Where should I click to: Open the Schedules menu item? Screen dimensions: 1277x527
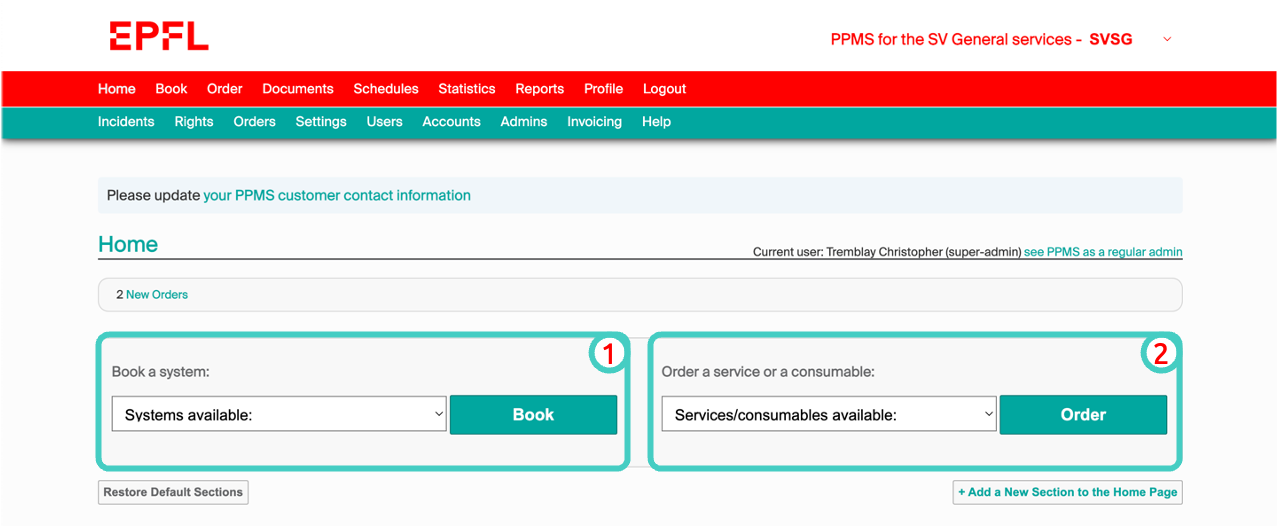click(x=385, y=89)
